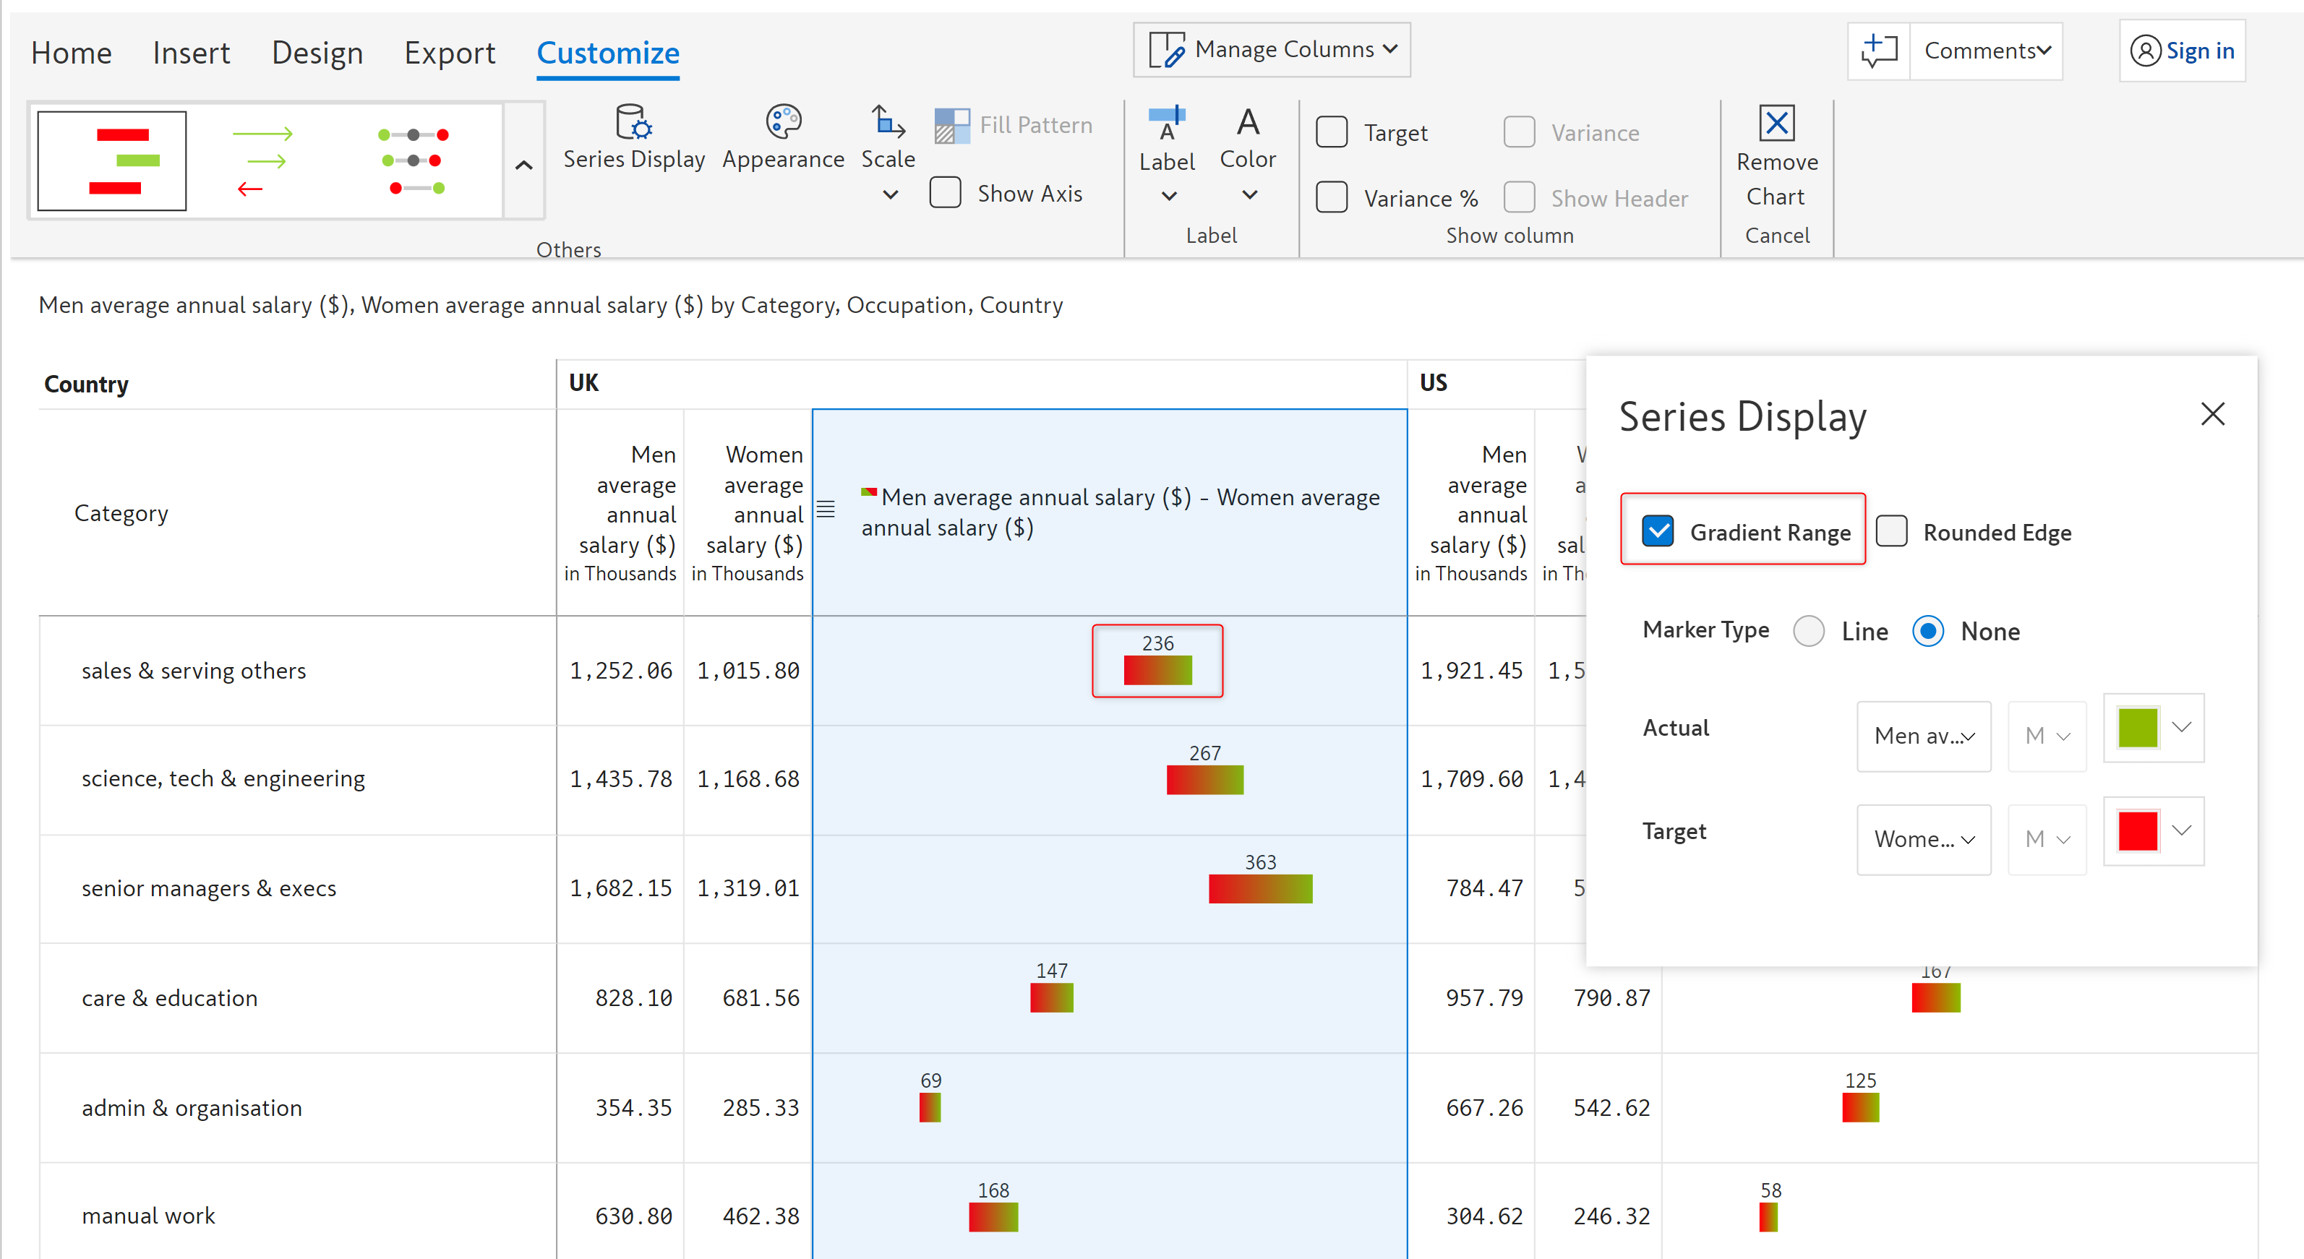Viewport: 2304px width, 1259px height.
Task: Click the add comment icon
Action: (1878, 50)
